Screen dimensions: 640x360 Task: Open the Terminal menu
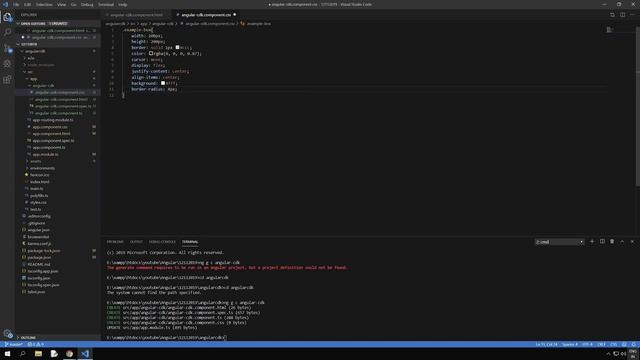(x=106, y=4)
